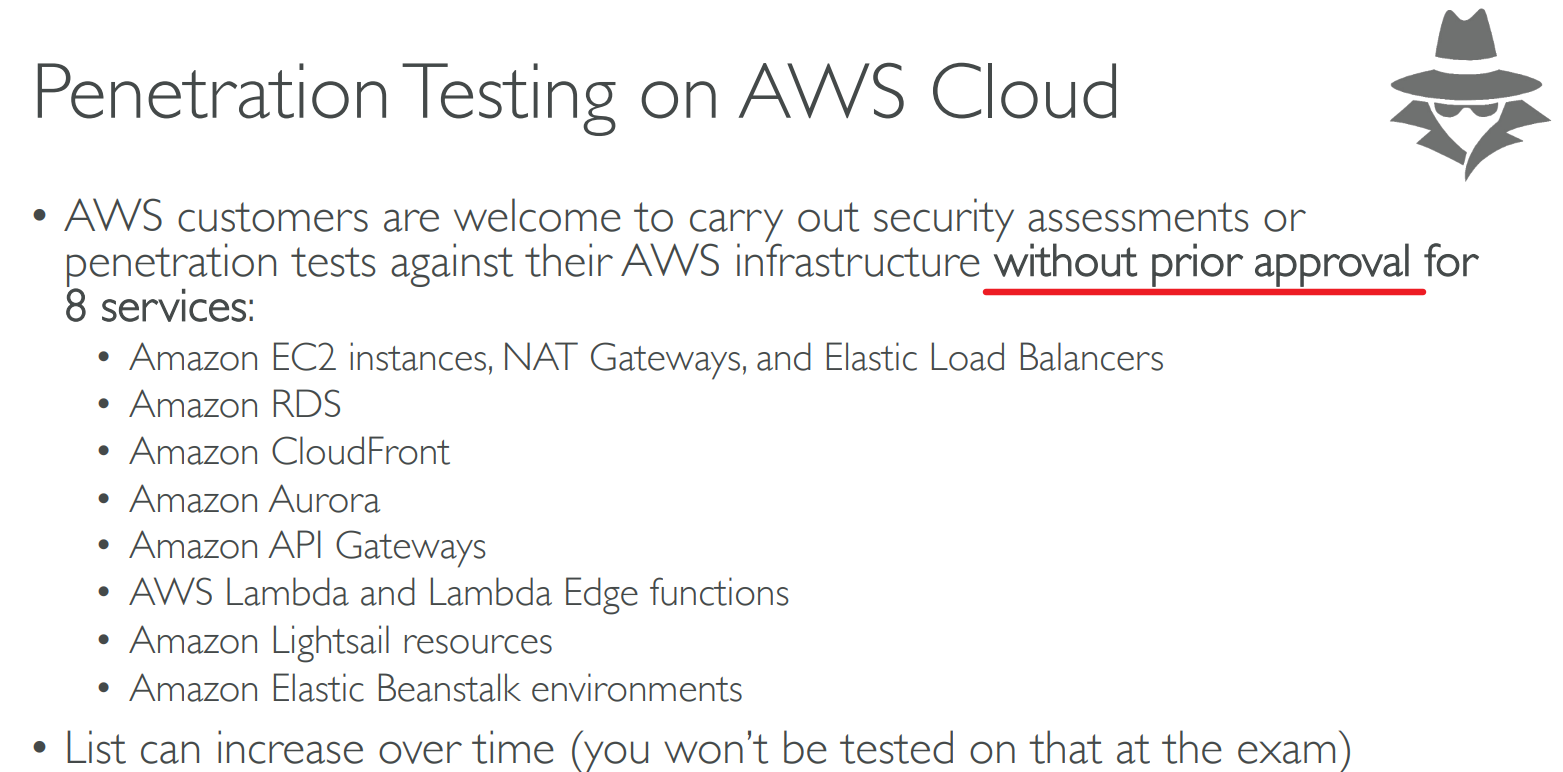Select the "8 services:" text
1563x772 pixels.
(x=160, y=307)
